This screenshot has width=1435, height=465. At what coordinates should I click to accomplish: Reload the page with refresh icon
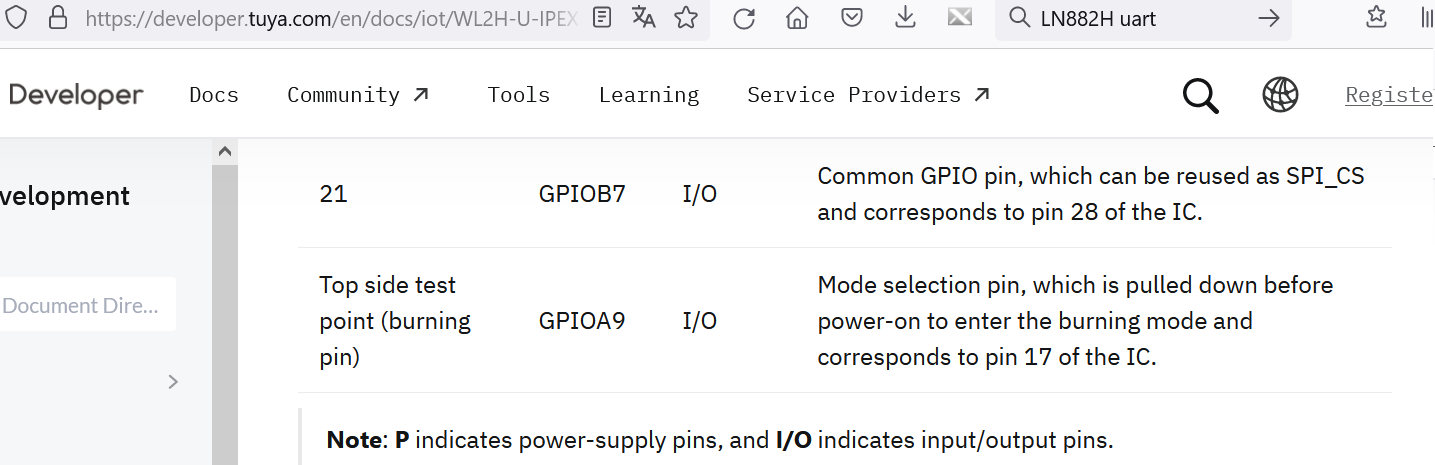coord(743,18)
